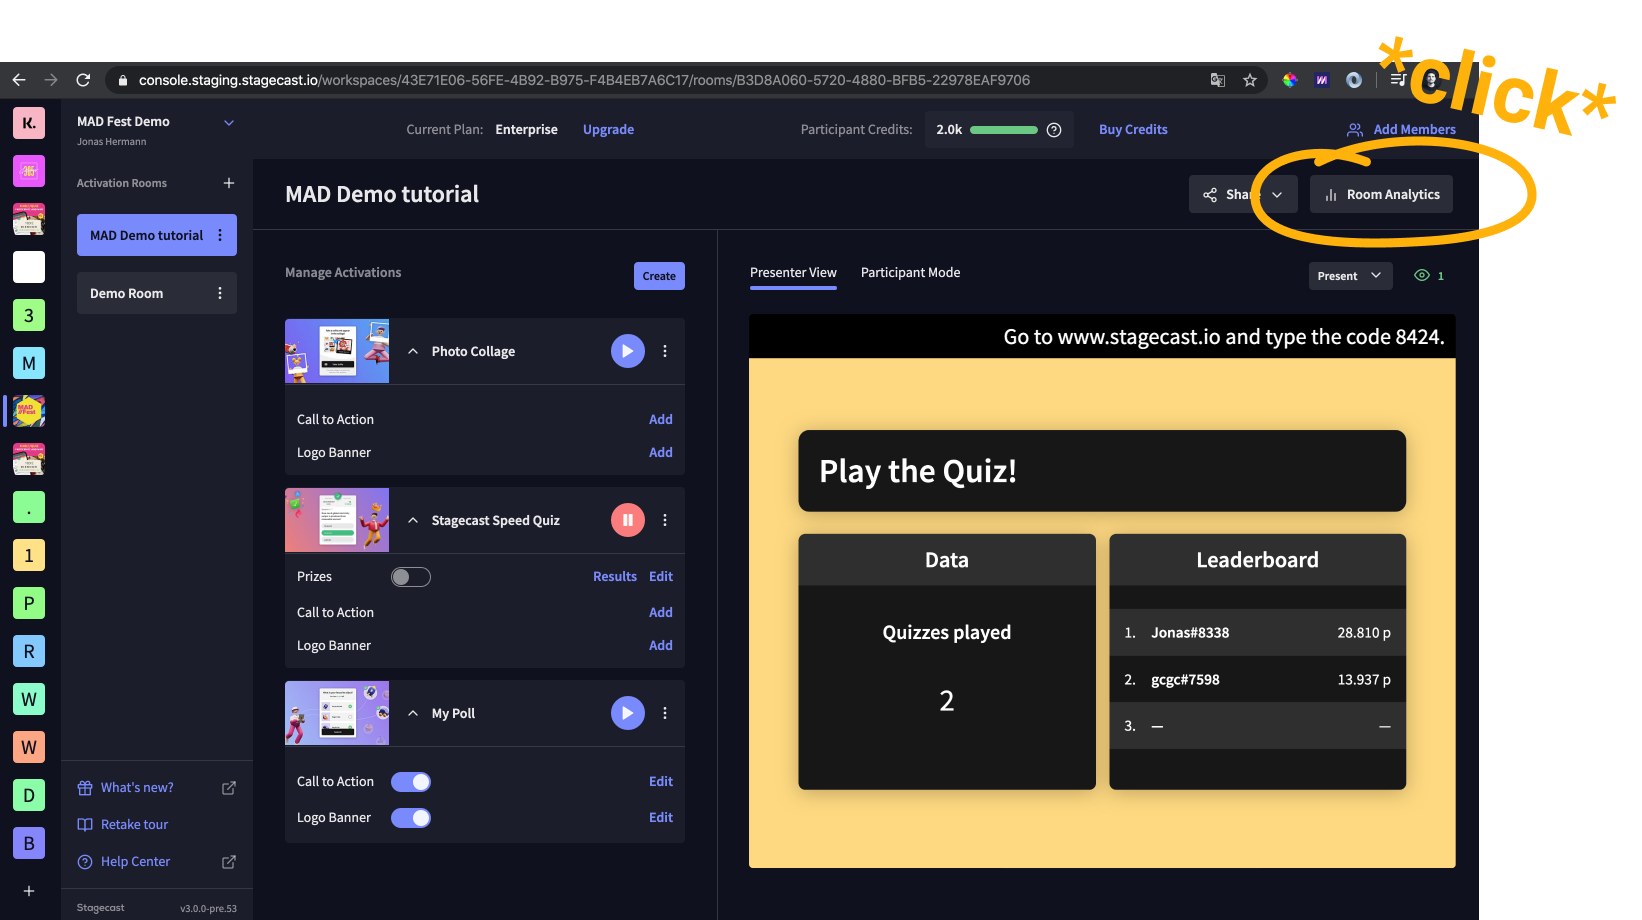Screen dimensions: 1642x920
Task: Reload the page using the refresh icon
Action: coord(83,80)
